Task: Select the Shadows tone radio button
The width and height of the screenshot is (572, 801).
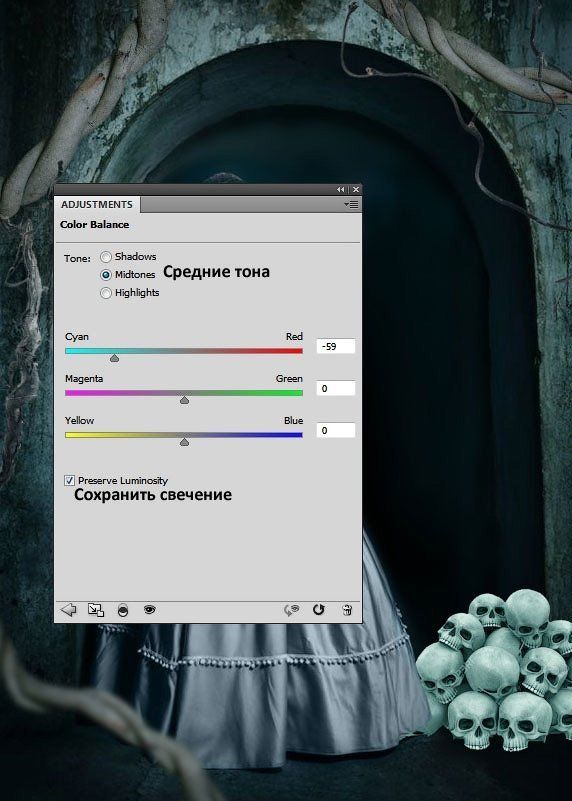Action: point(106,257)
